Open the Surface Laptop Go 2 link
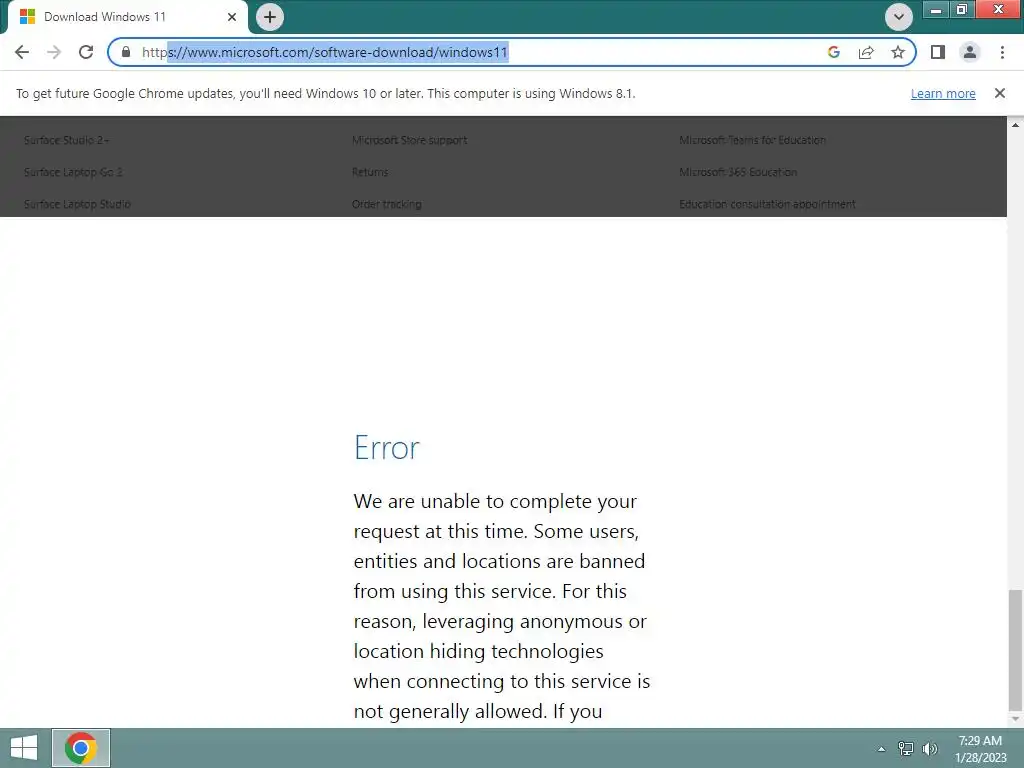1024x768 pixels. (x=73, y=172)
